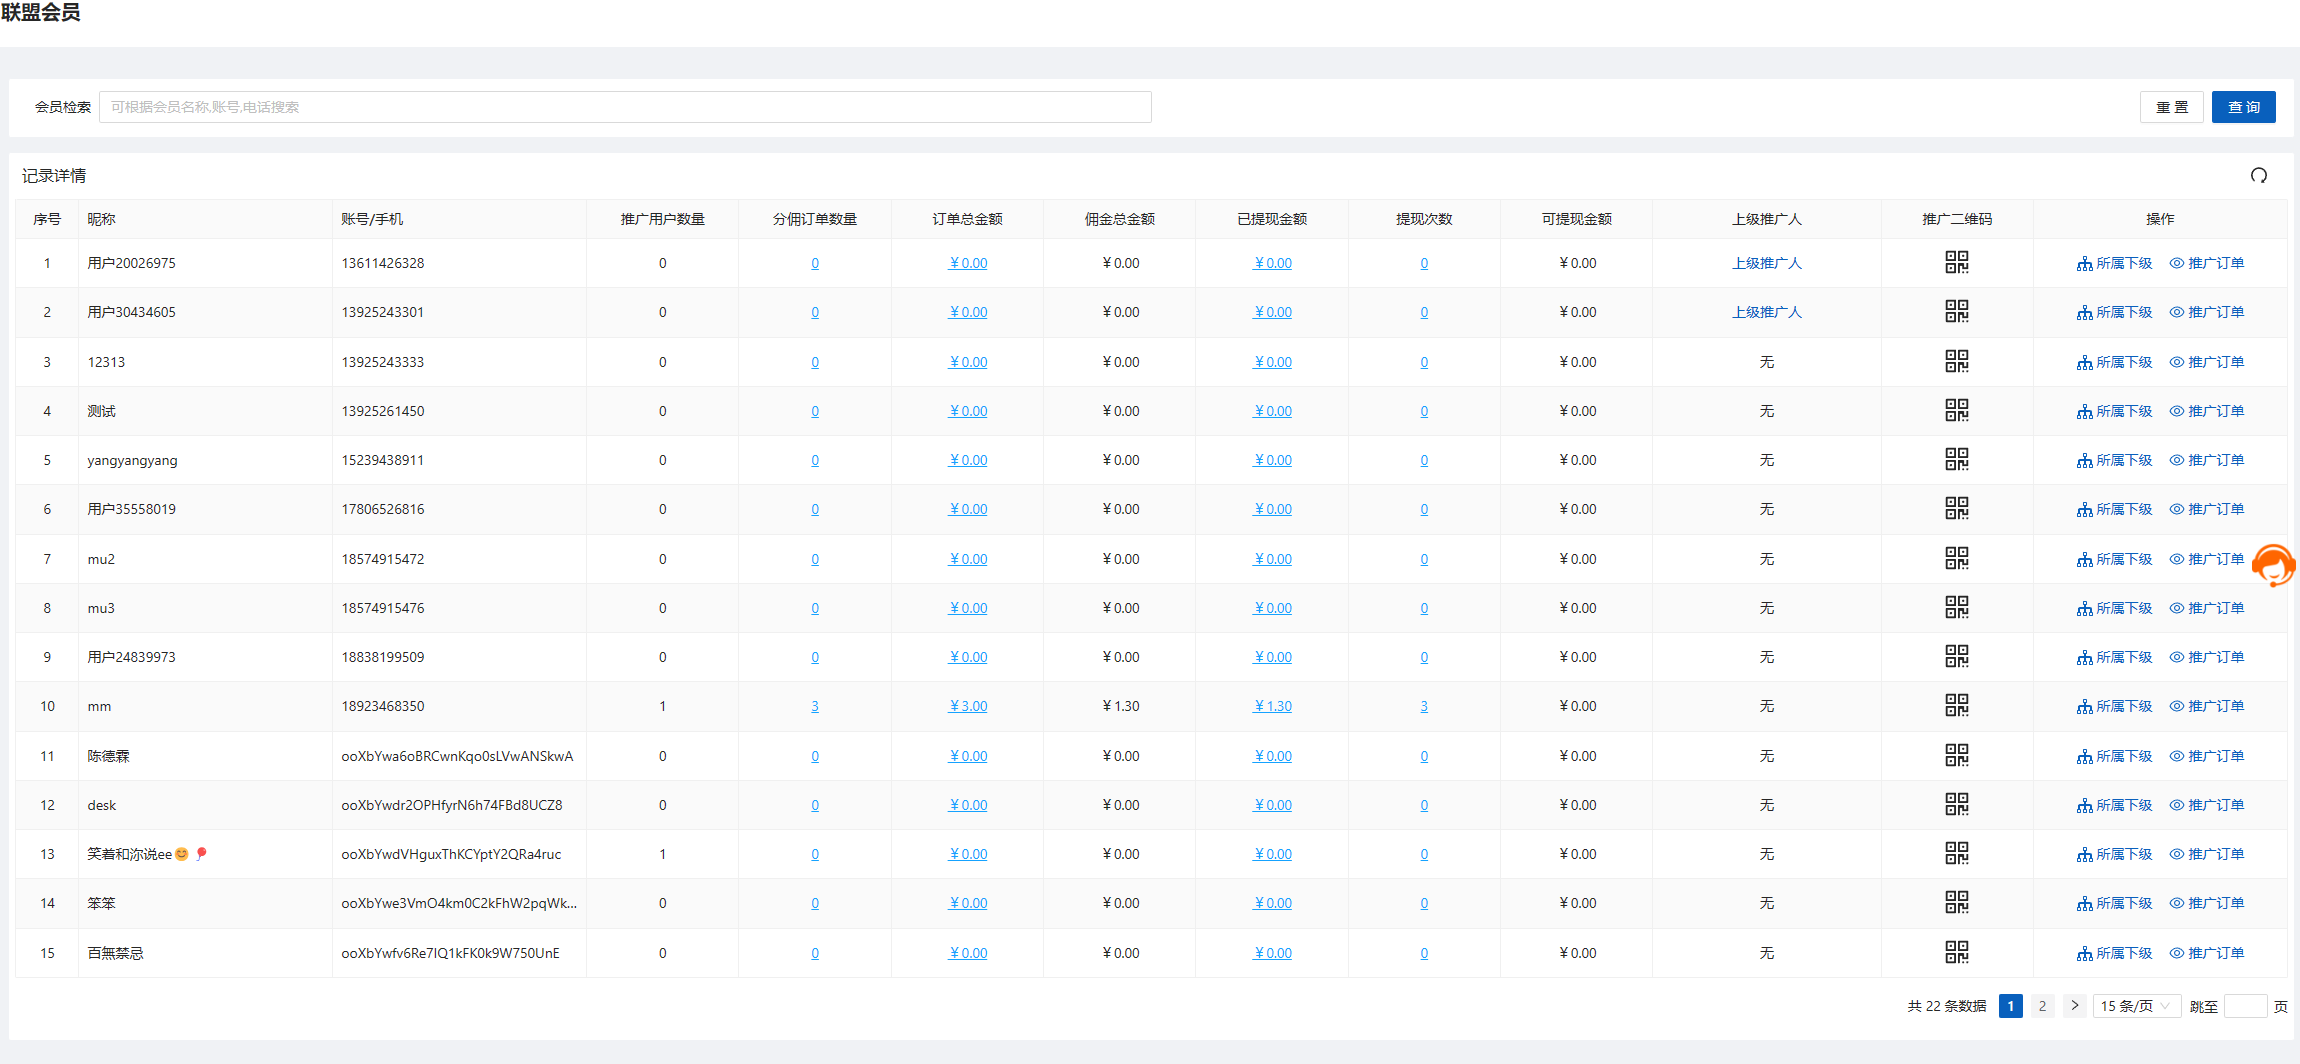This screenshot has height=1064, width=2300.
Task: Click the 跳至 page number input
Action: tap(2245, 1006)
